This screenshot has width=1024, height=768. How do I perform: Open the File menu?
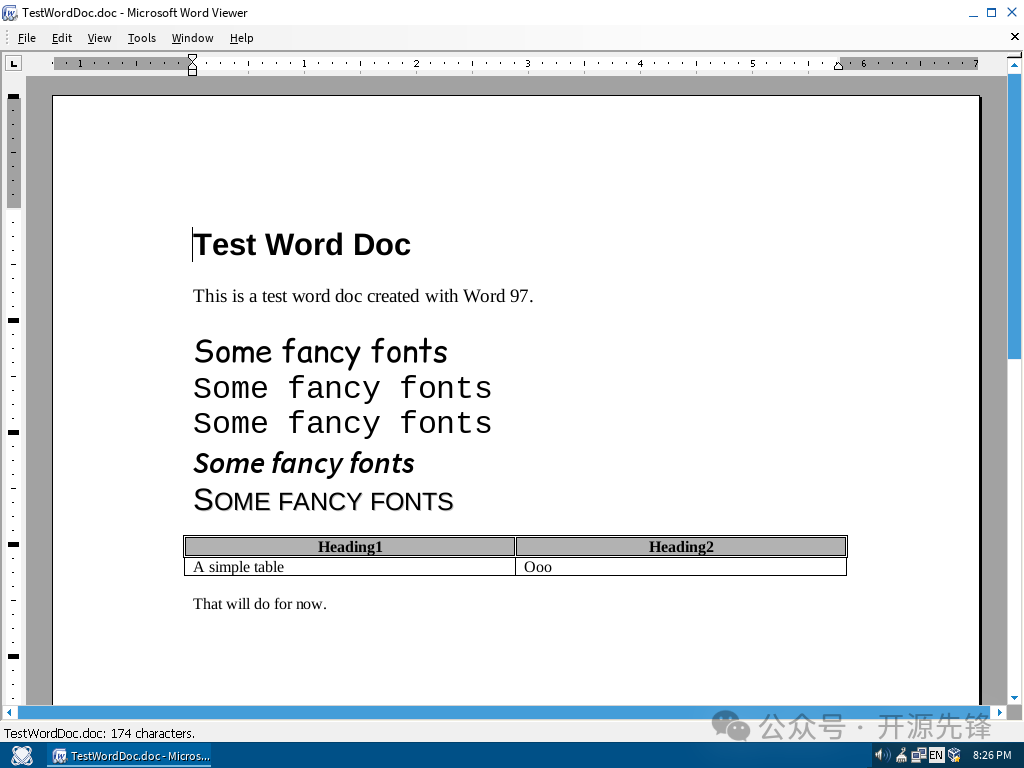click(27, 38)
